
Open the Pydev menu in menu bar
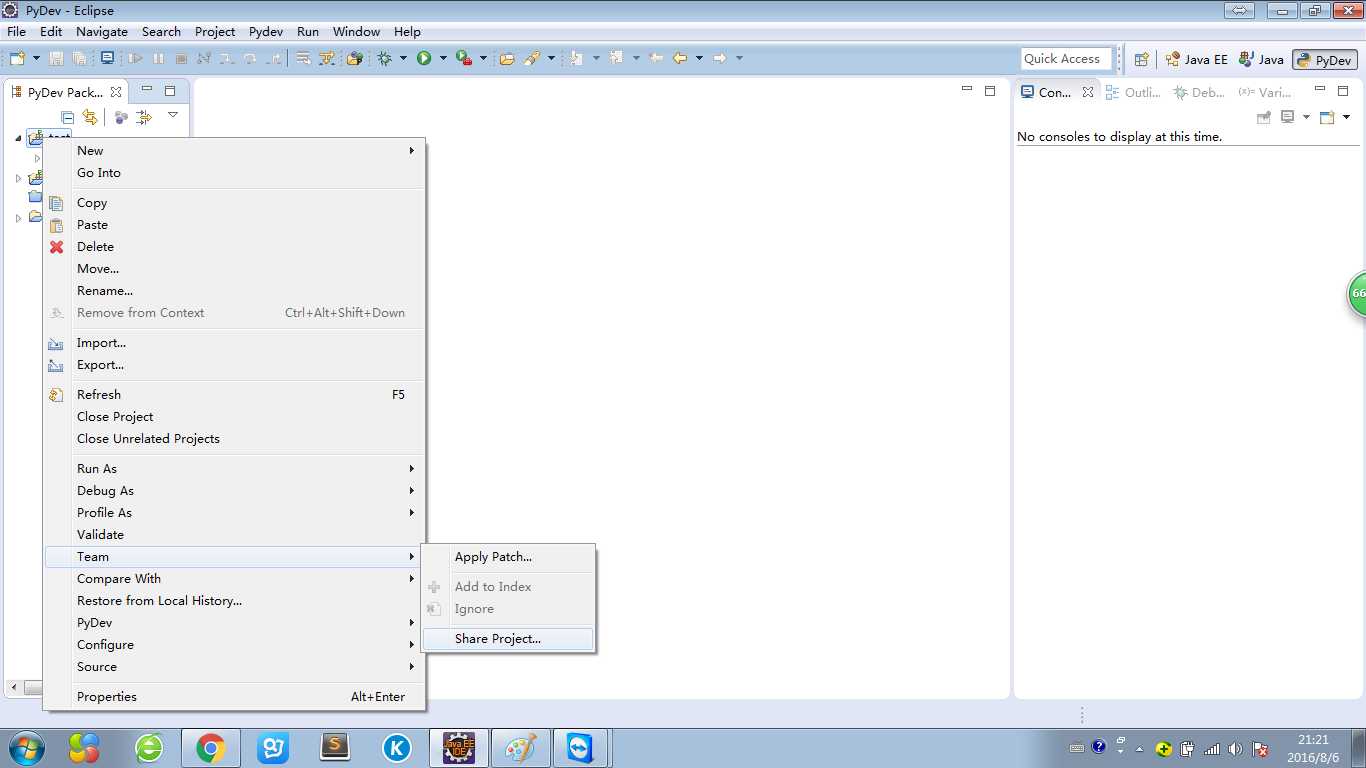point(266,32)
